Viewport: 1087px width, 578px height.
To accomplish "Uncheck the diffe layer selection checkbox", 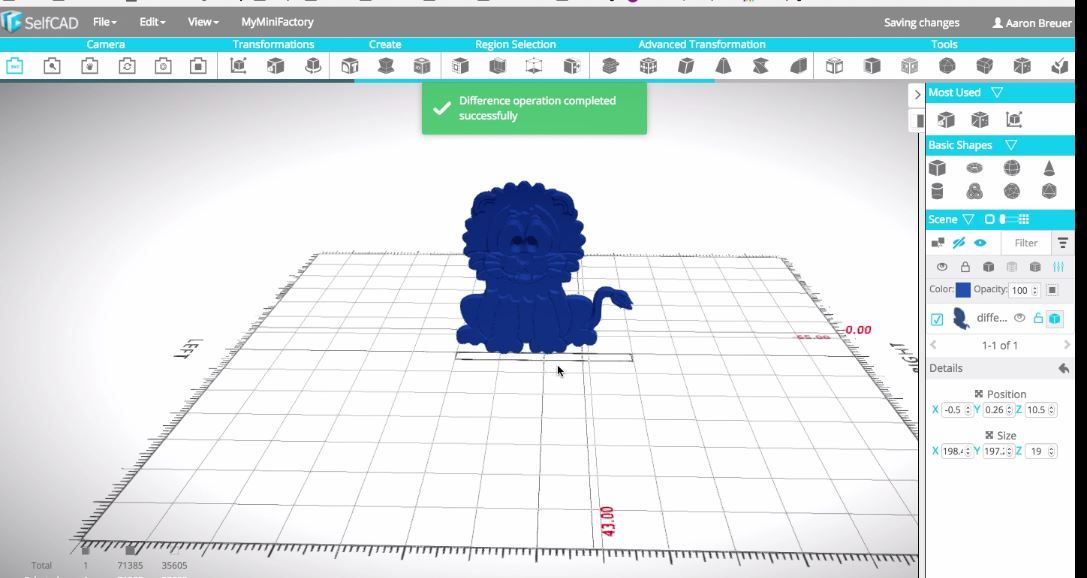I will point(938,318).
